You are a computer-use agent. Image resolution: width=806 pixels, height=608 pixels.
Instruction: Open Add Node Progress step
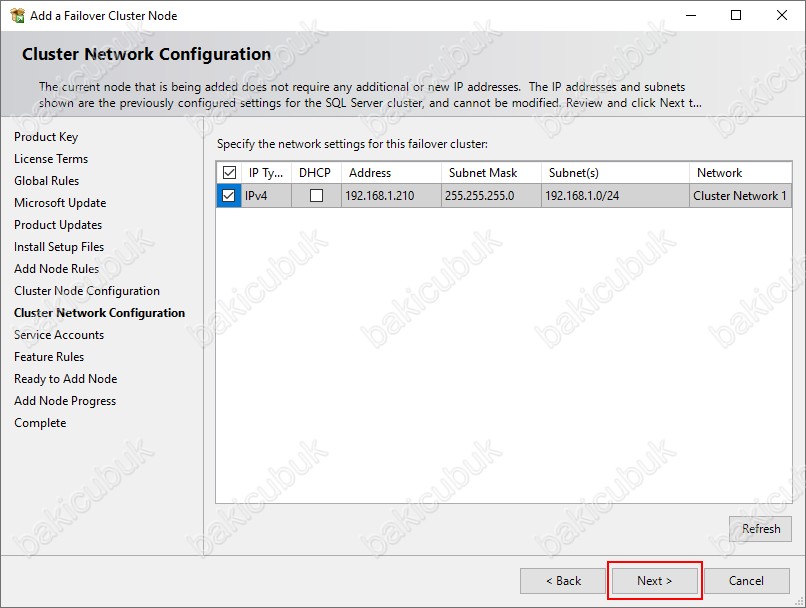65,401
